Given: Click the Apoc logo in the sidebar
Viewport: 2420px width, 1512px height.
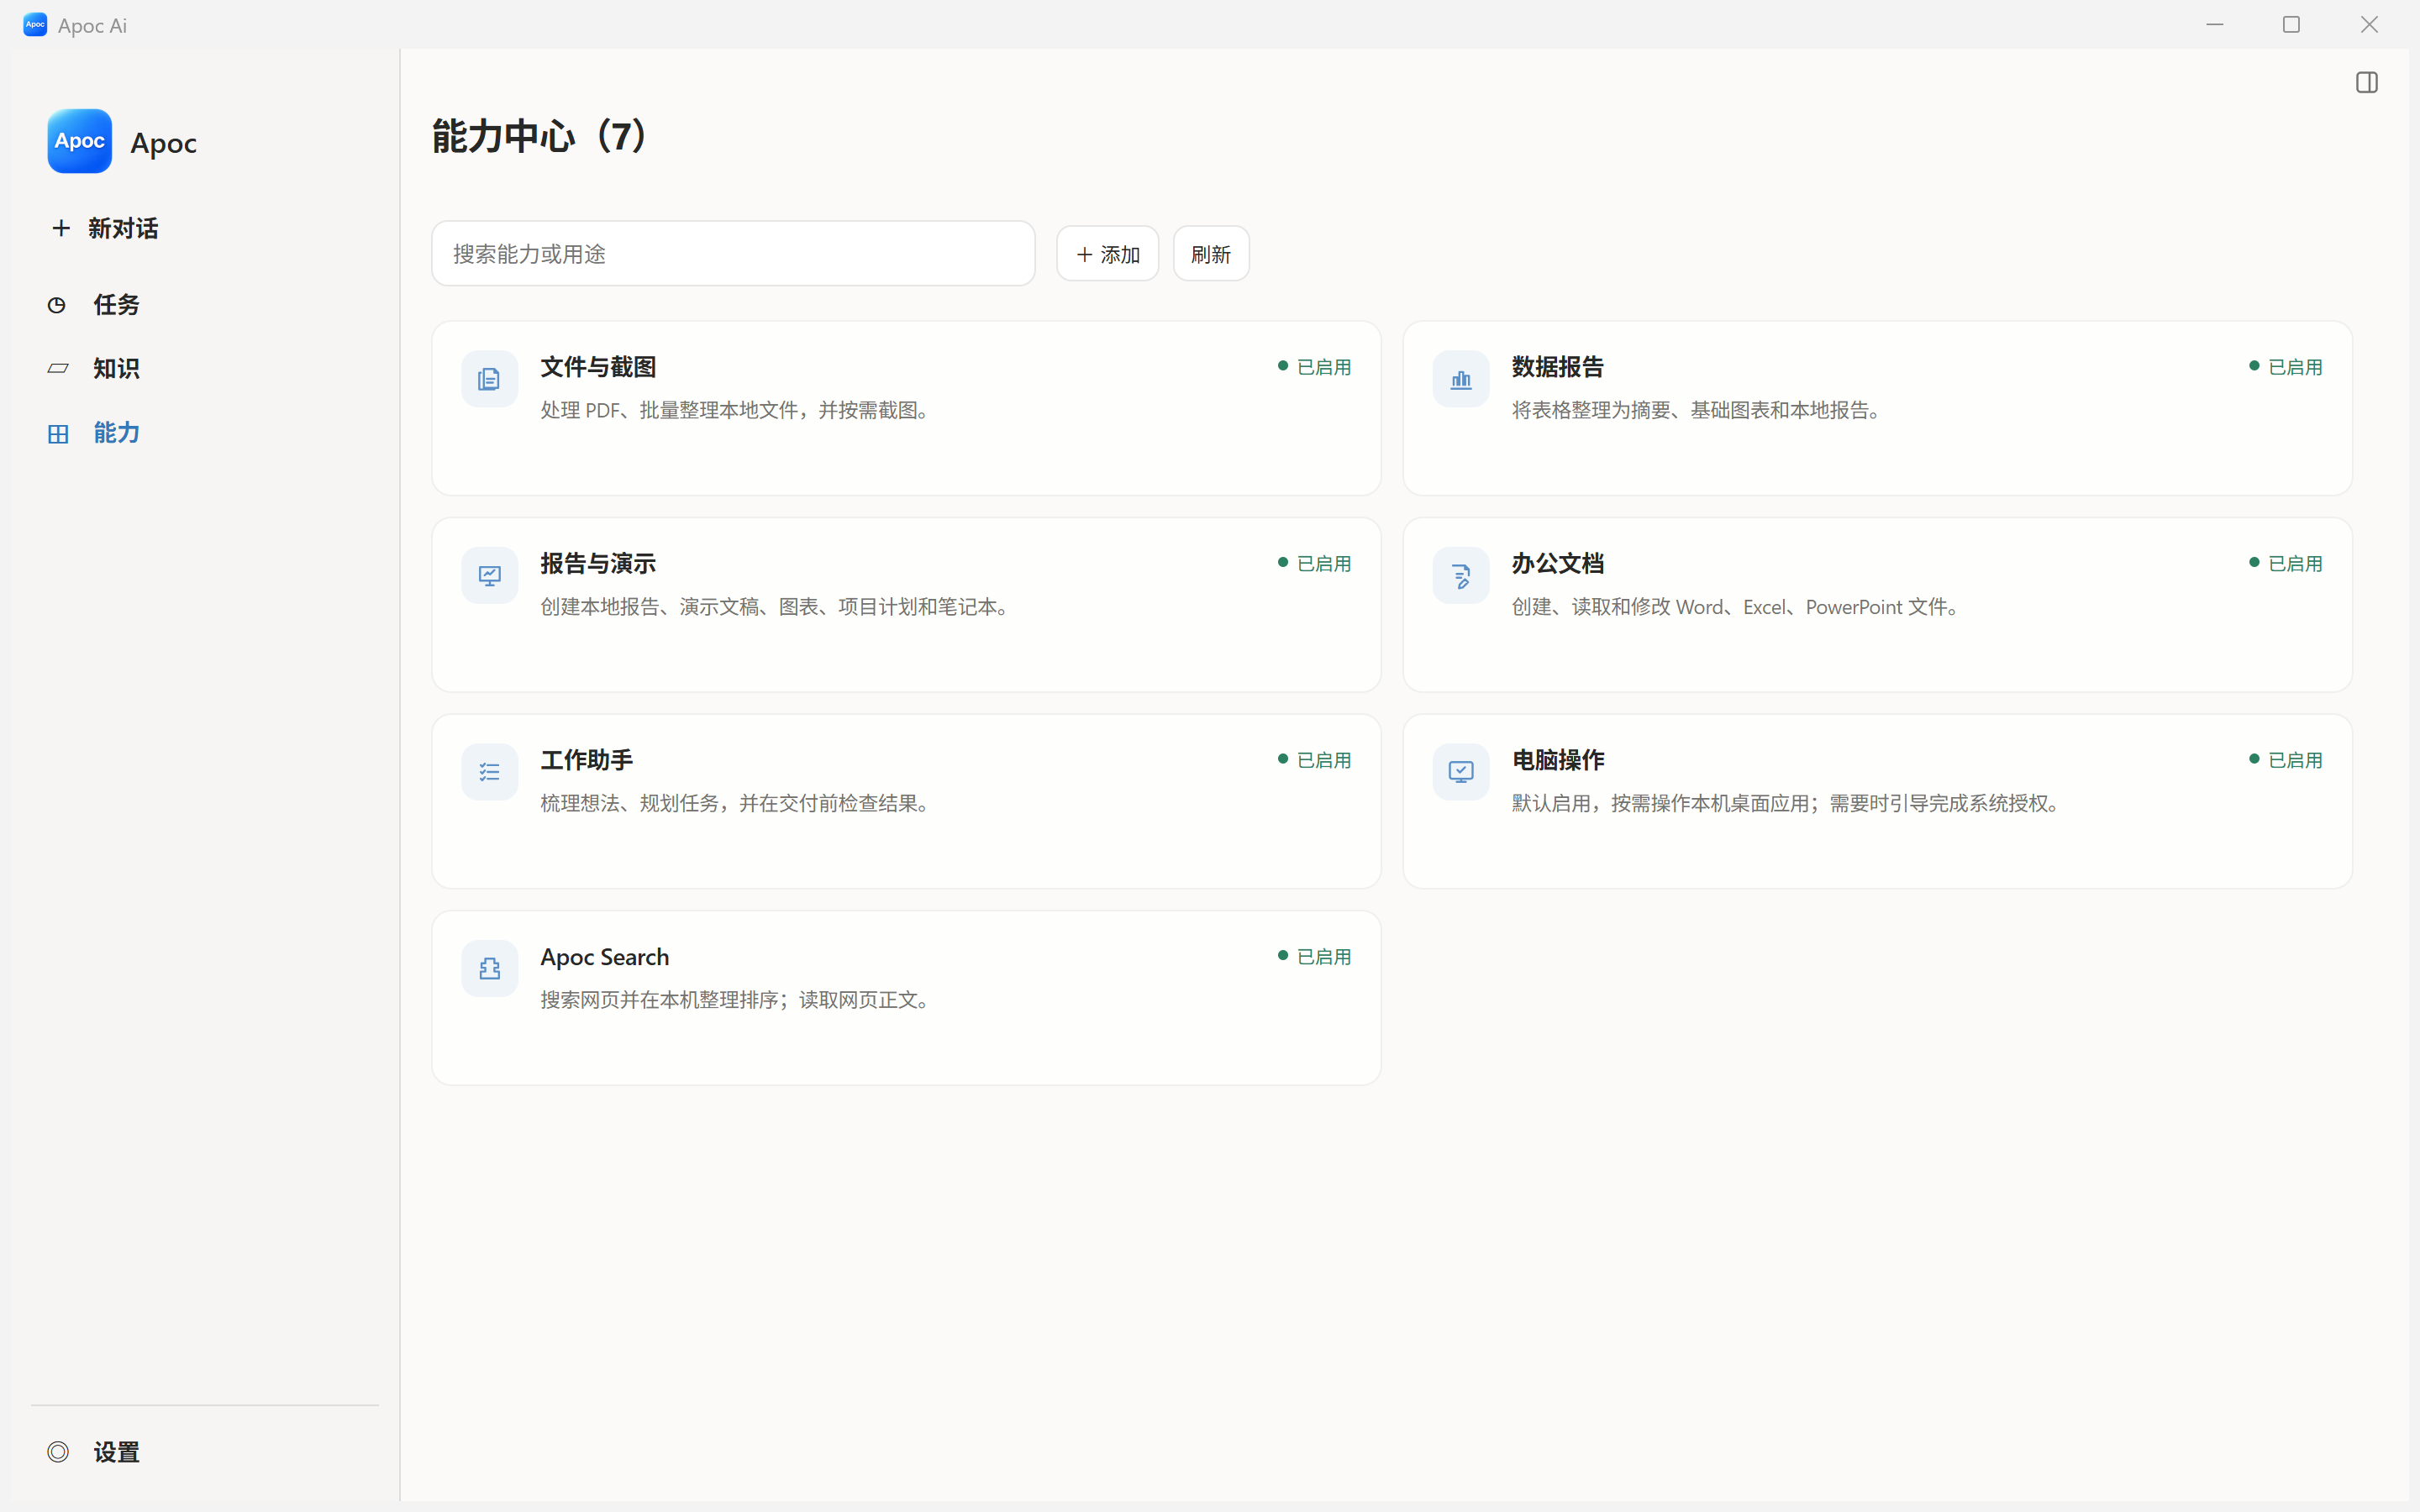Looking at the screenshot, I should pos(79,141).
